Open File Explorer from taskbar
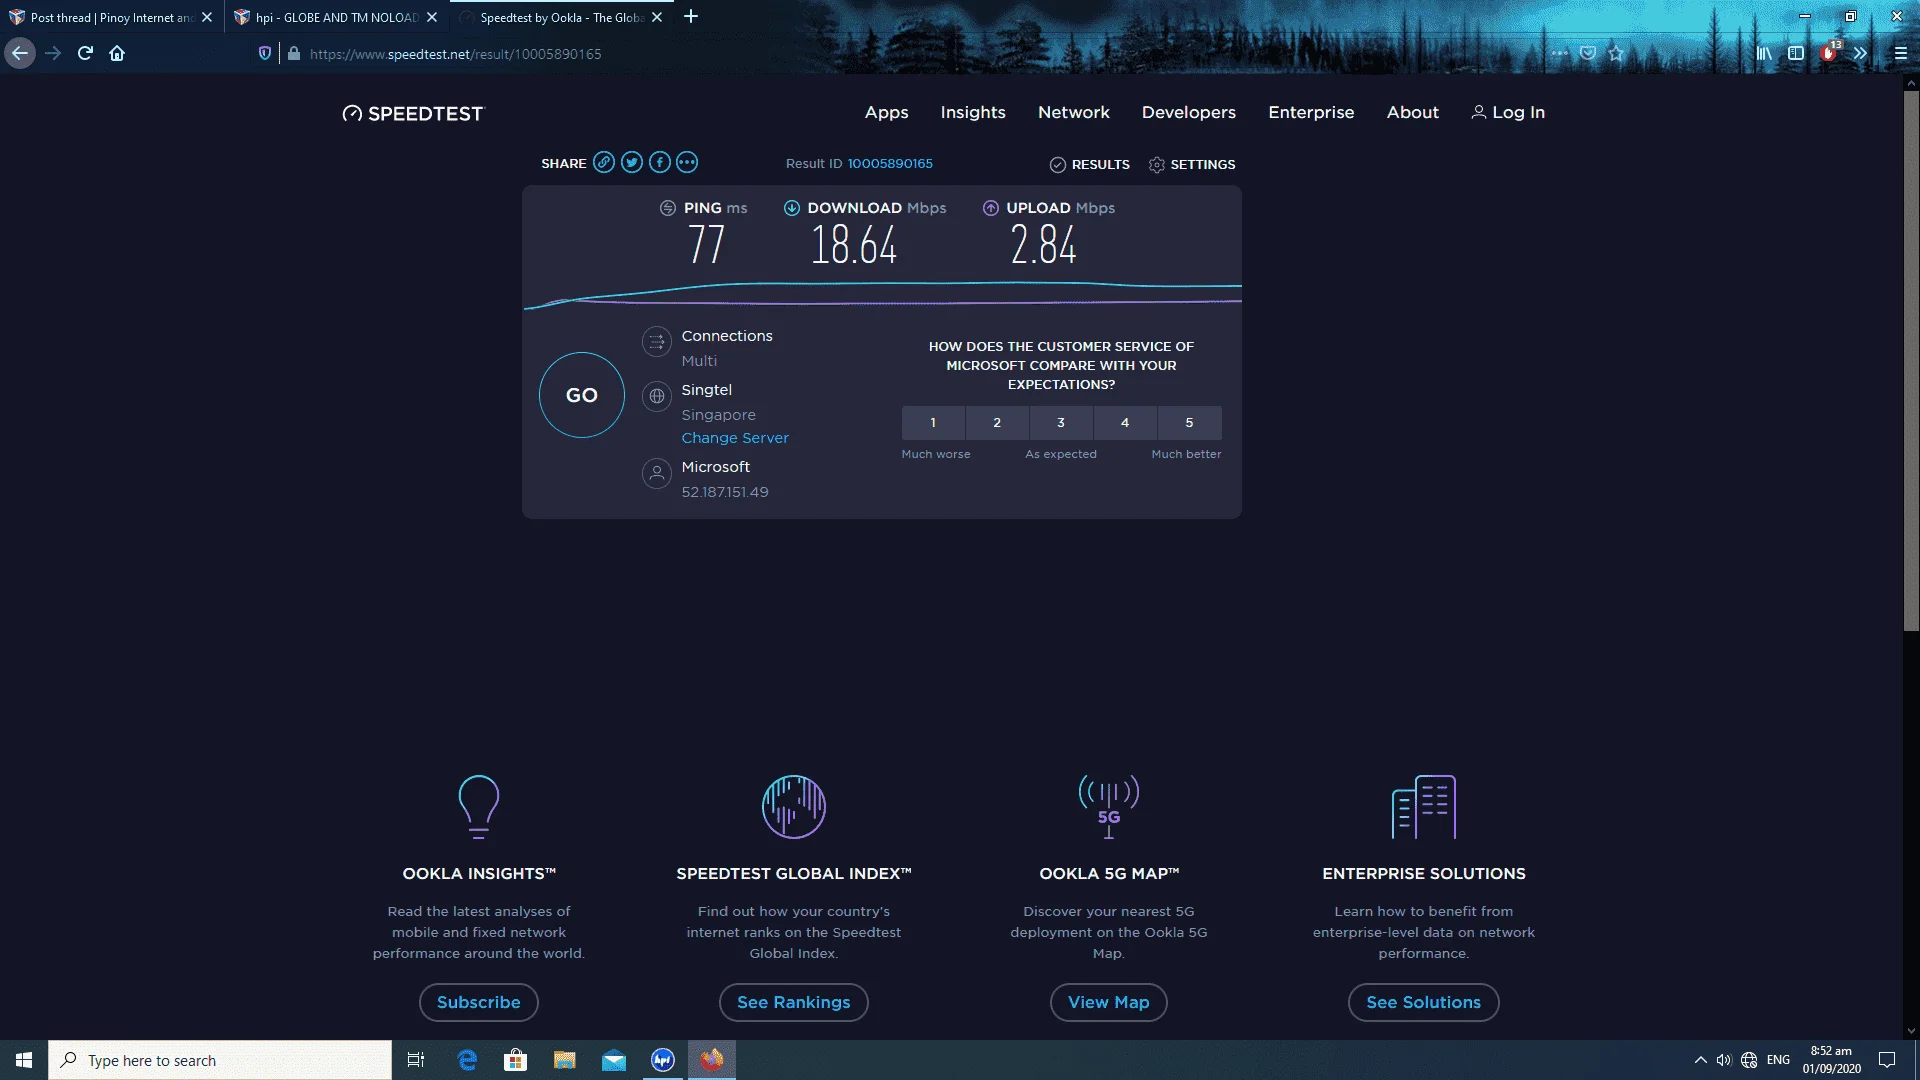 click(565, 1060)
